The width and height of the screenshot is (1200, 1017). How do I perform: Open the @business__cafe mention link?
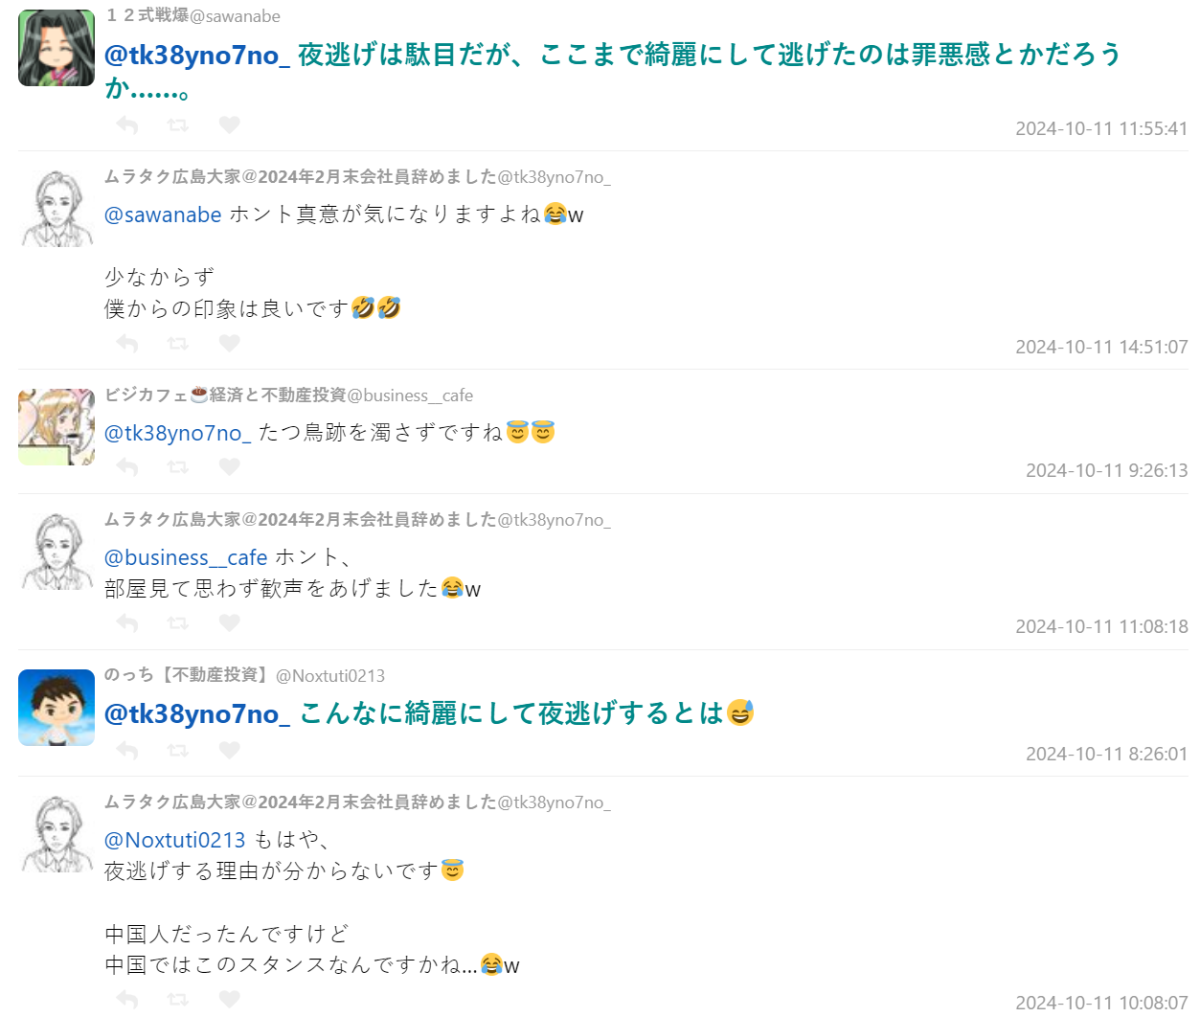point(186,558)
